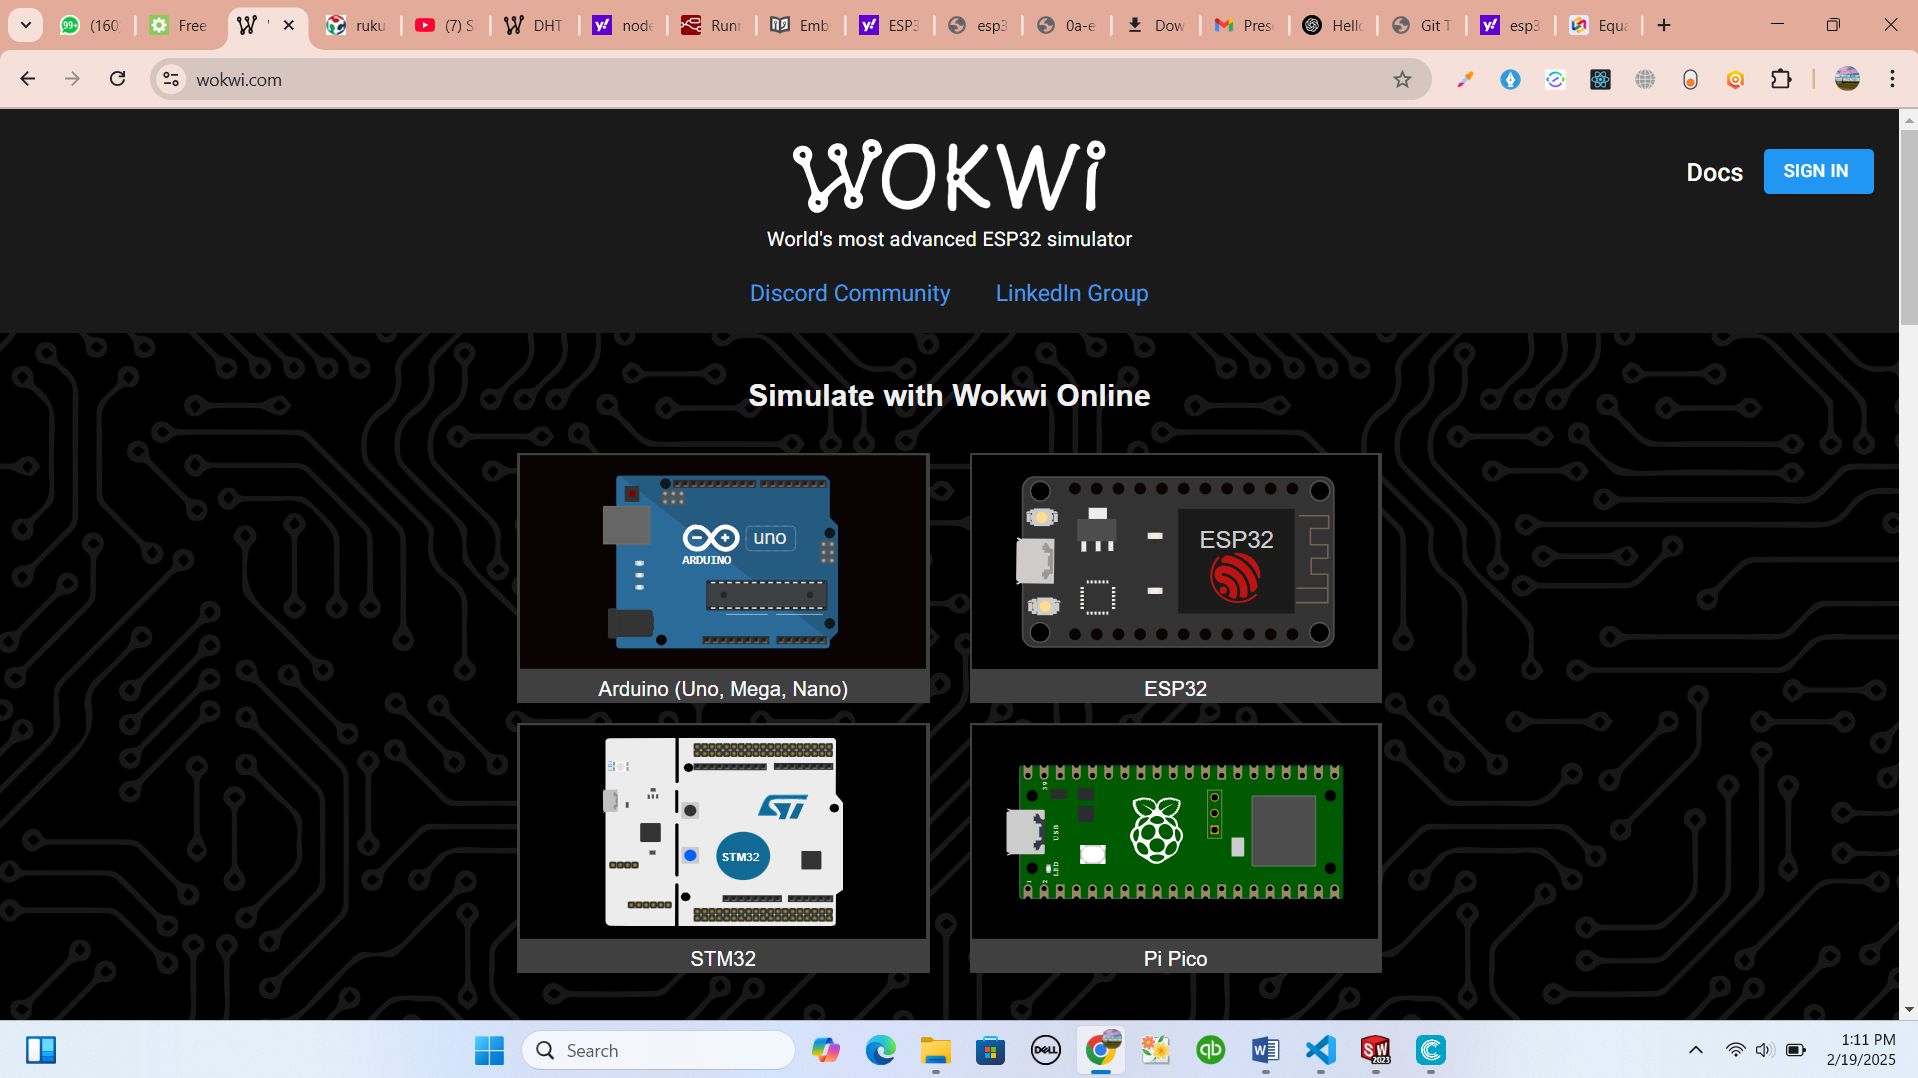Viewport: 1918px width, 1078px height.
Task: Click the site information icon in address bar
Action: (171, 79)
